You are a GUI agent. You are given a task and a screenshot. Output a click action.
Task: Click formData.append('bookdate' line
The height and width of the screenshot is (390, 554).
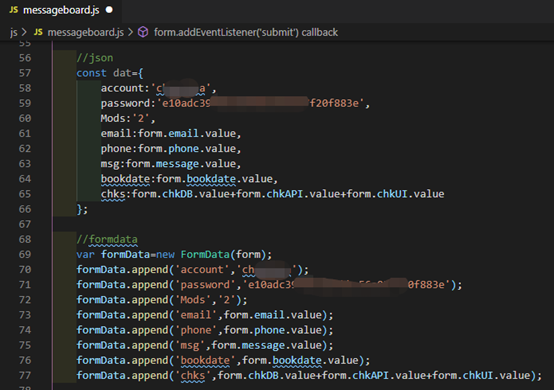coord(223,360)
